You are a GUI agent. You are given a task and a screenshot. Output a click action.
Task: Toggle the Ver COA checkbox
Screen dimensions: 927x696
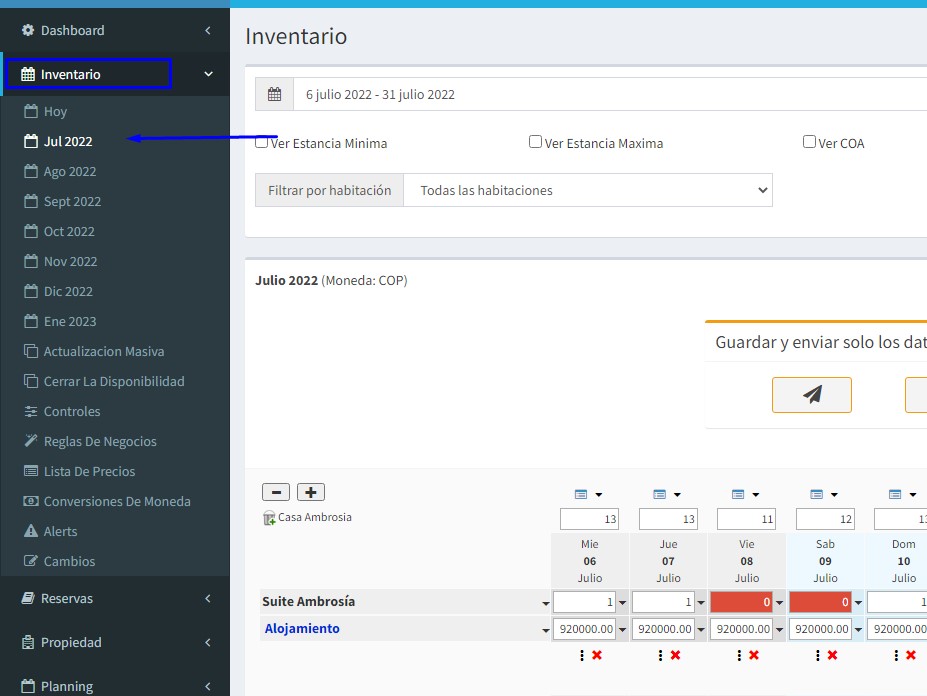click(x=809, y=142)
